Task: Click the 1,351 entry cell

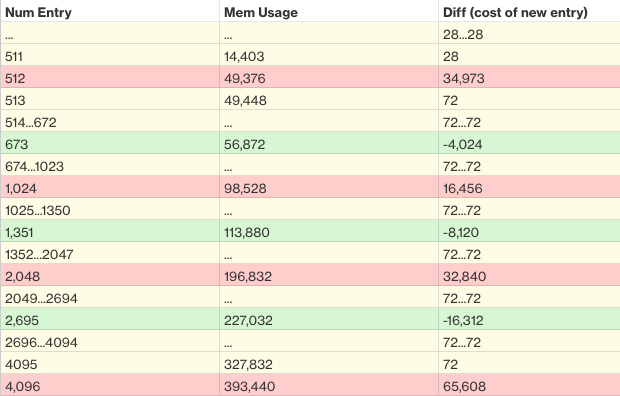Action: click(x=110, y=231)
